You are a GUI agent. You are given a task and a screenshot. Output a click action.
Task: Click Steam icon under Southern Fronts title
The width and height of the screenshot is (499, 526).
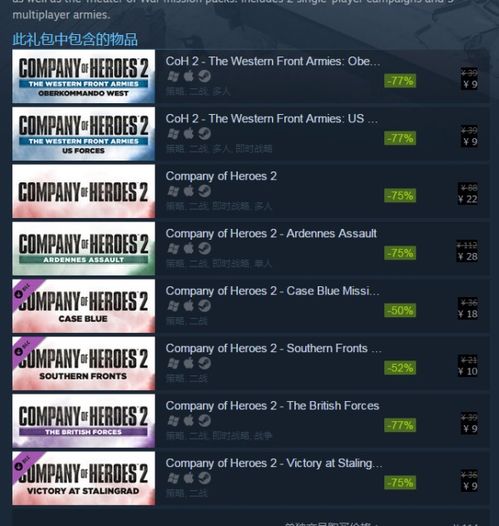[204, 363]
